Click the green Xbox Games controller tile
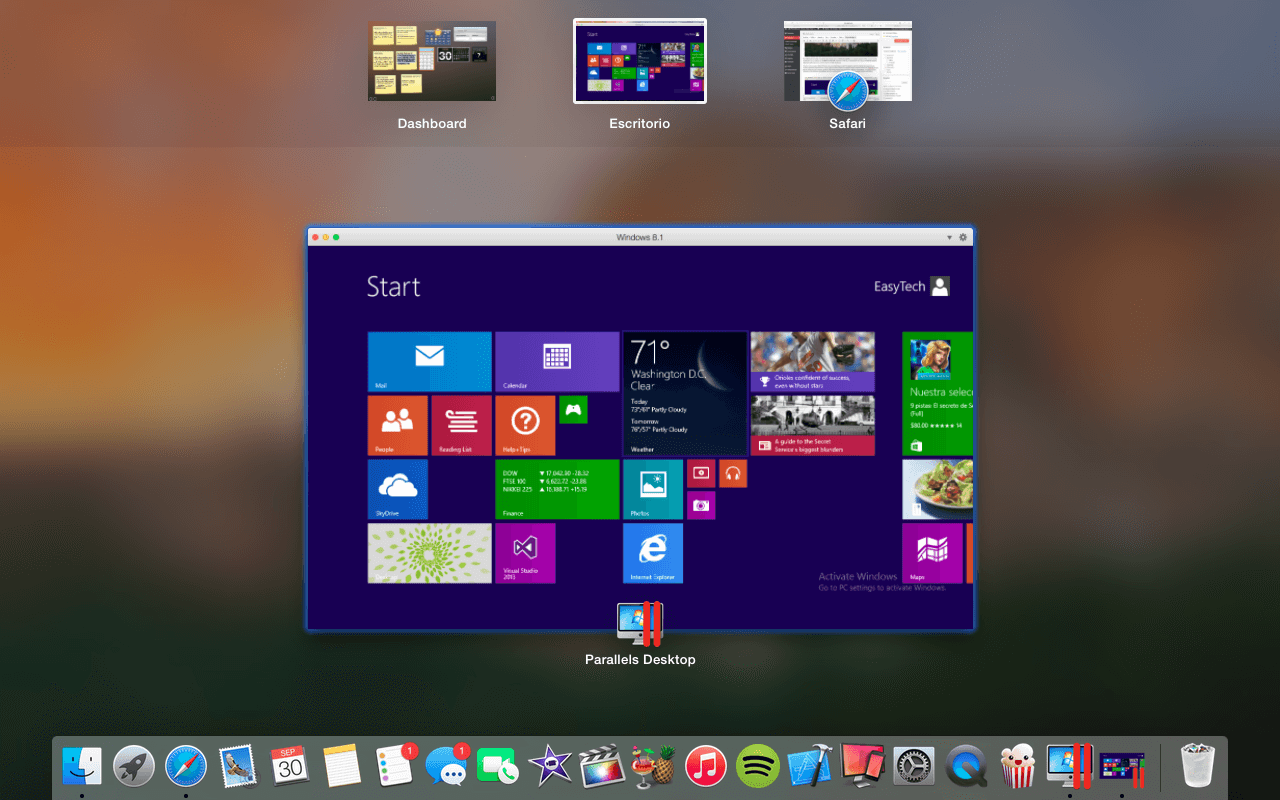Screen dimensions: 1280x800 coord(573,409)
